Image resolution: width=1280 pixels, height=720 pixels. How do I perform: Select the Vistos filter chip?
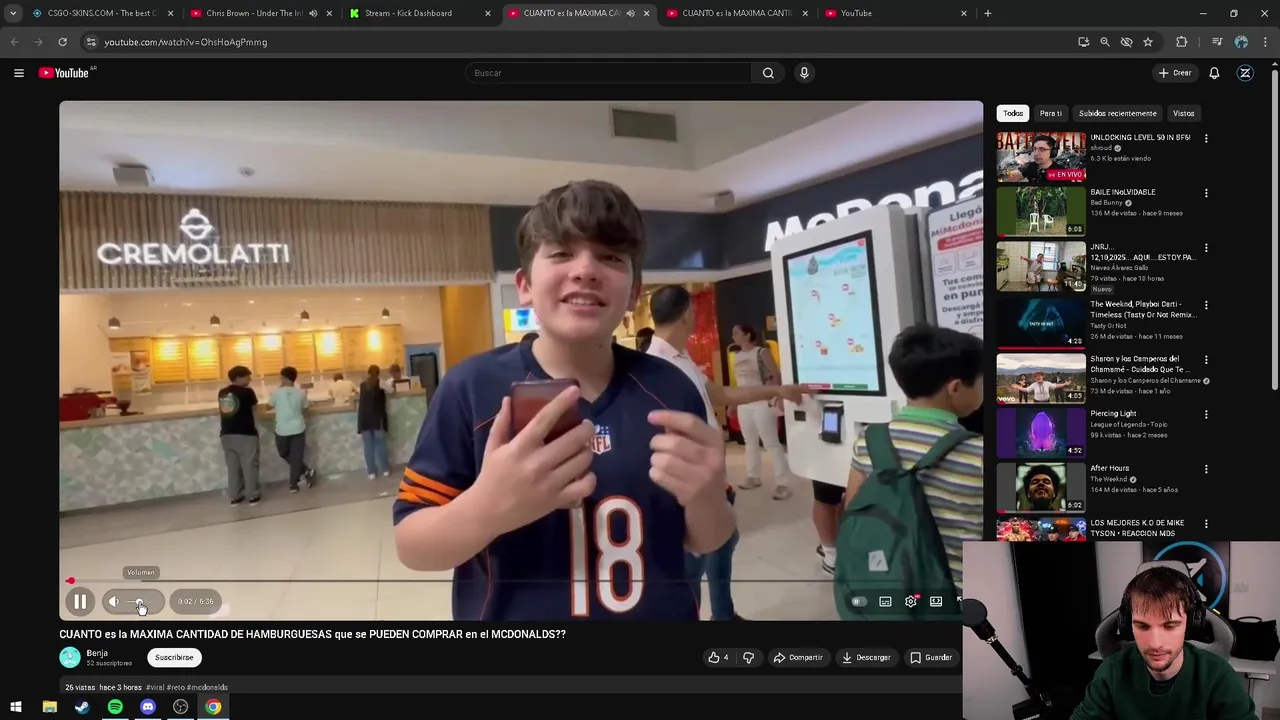pos(1184,113)
